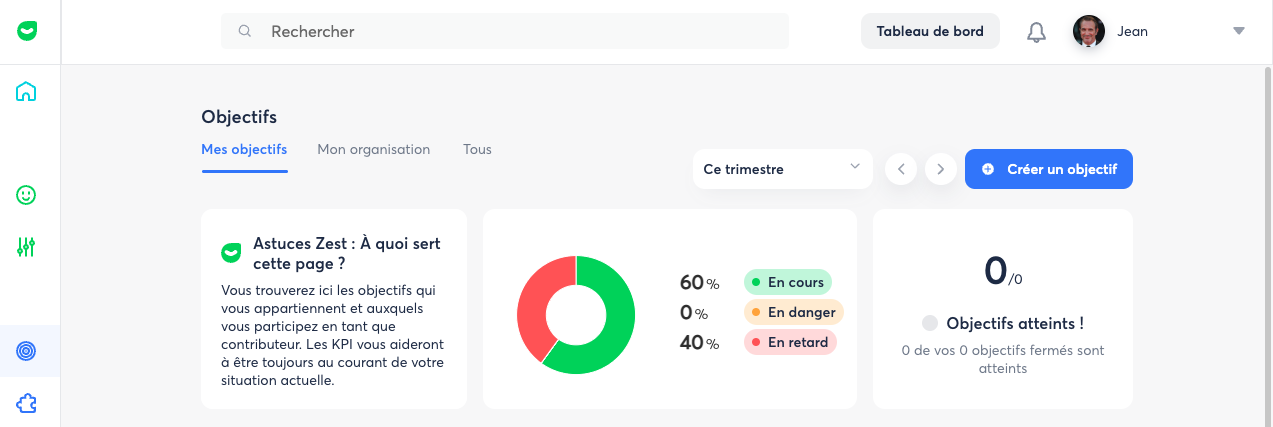Click the "En cours" status tag

pos(788,282)
